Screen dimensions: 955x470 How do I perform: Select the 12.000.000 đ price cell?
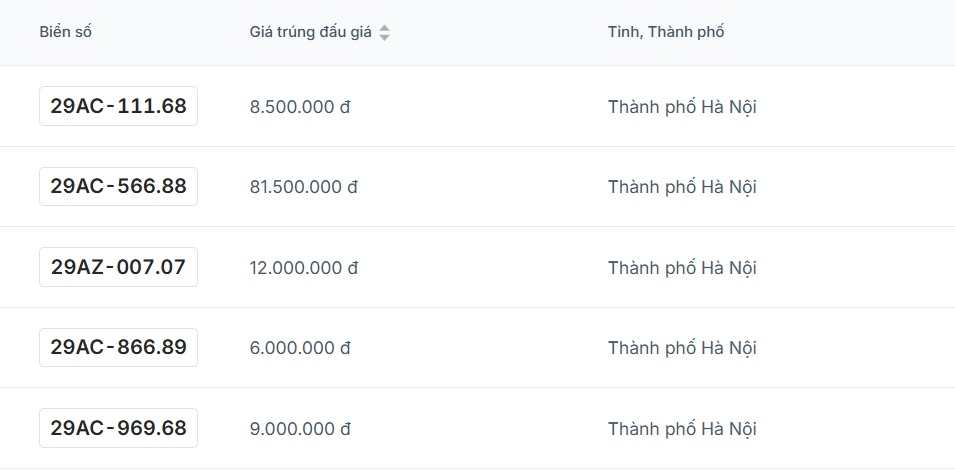pos(303,268)
